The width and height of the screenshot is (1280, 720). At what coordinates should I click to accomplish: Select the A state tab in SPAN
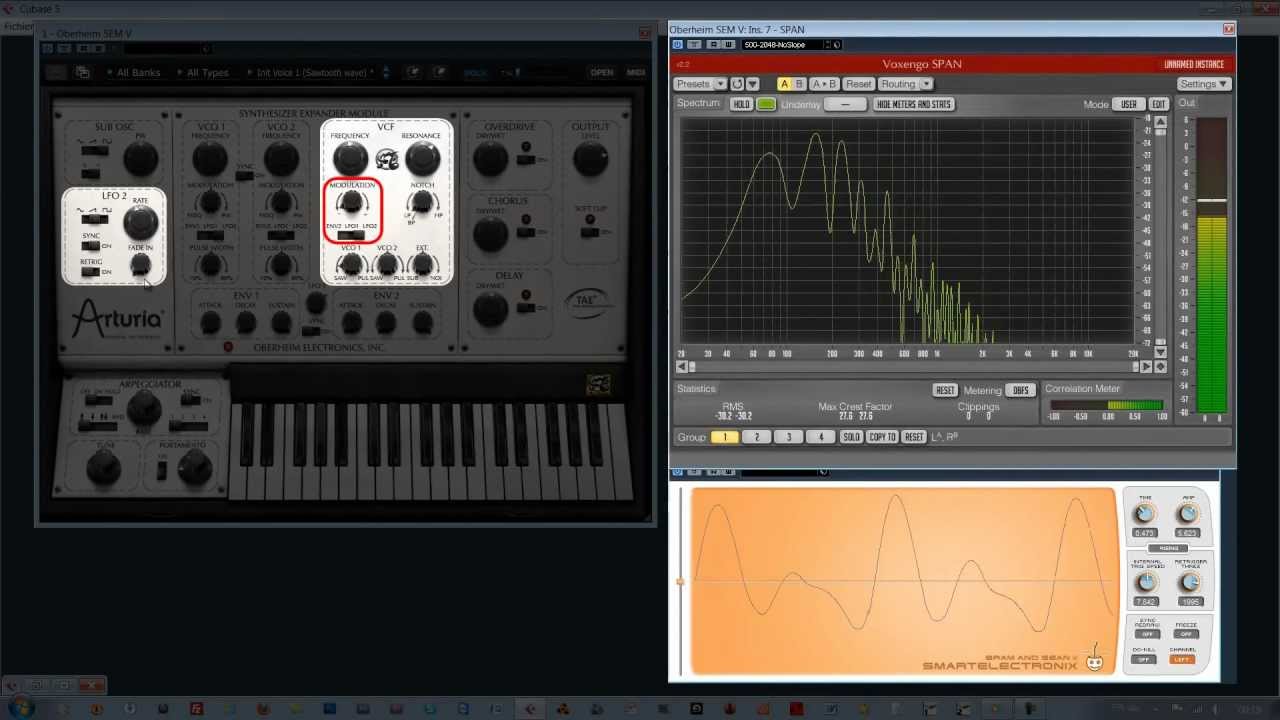coord(784,84)
